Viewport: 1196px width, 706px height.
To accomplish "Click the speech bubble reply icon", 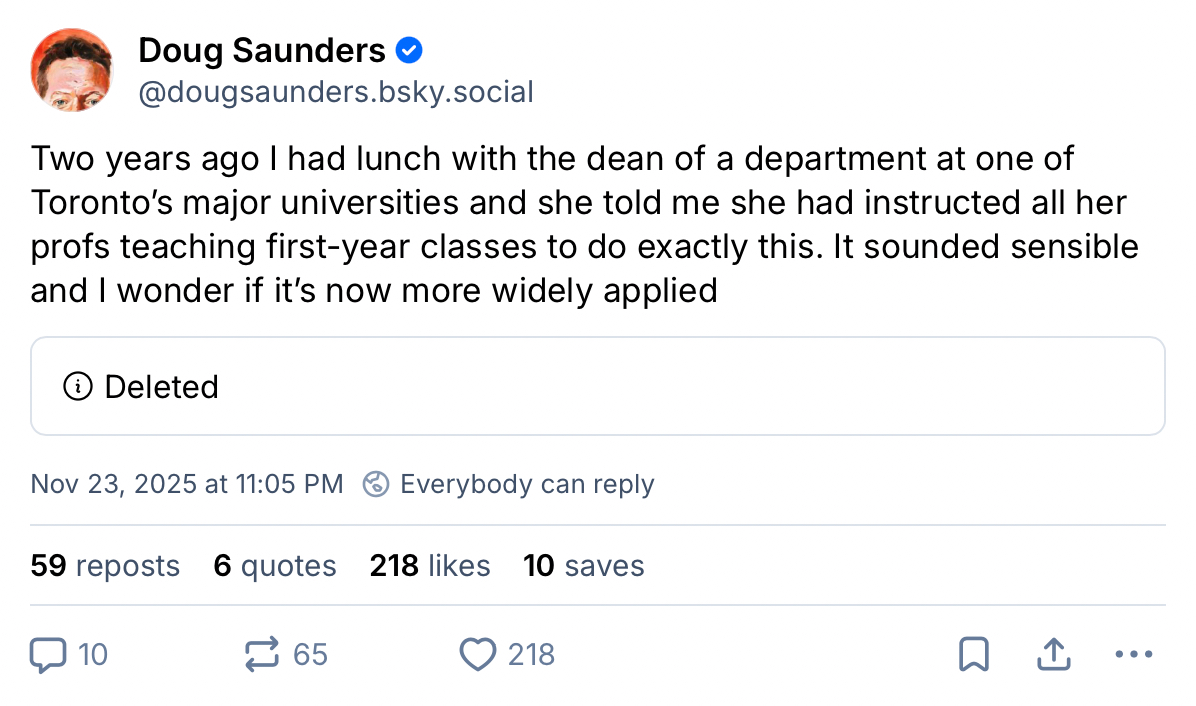I will coord(47,655).
